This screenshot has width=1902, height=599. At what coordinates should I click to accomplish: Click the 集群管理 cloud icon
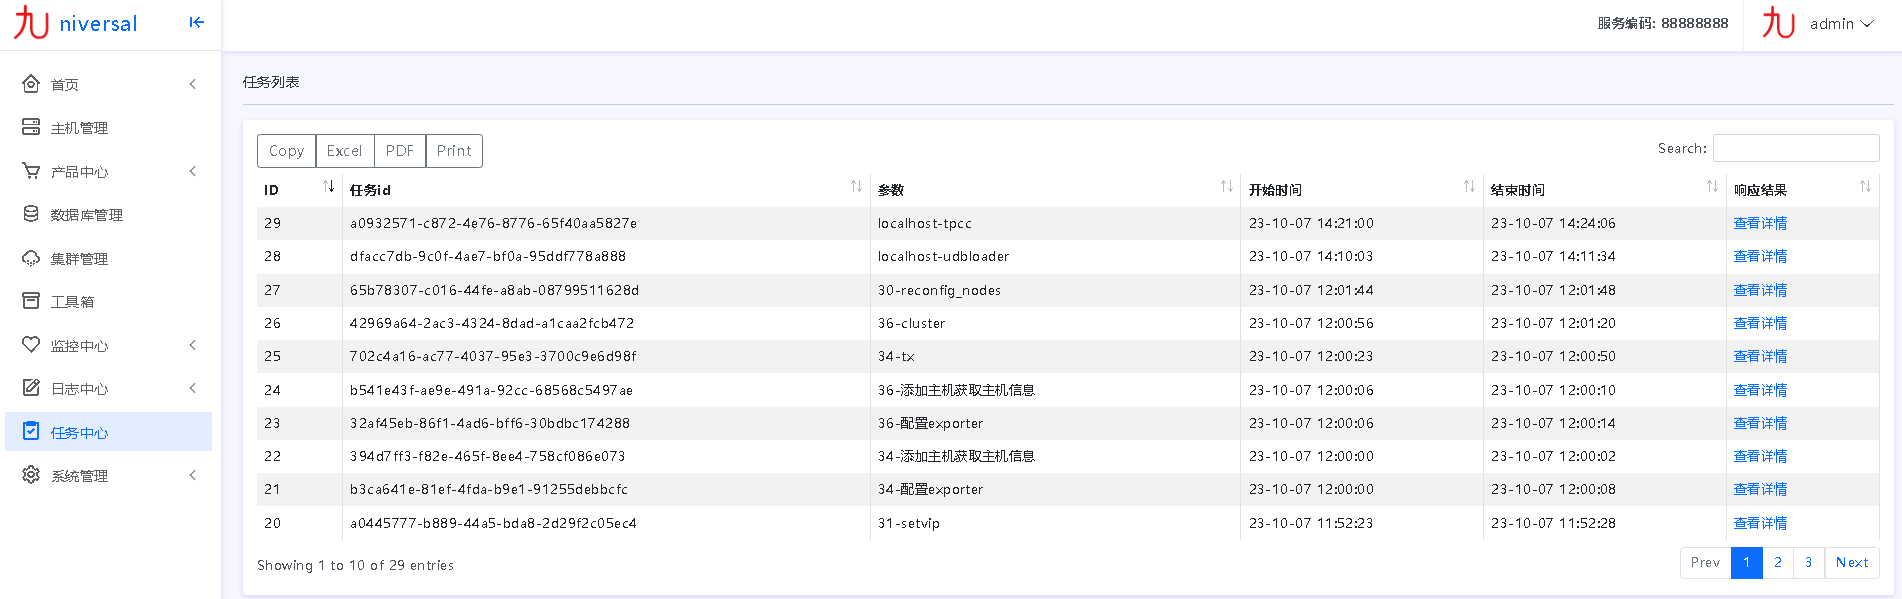(31, 258)
